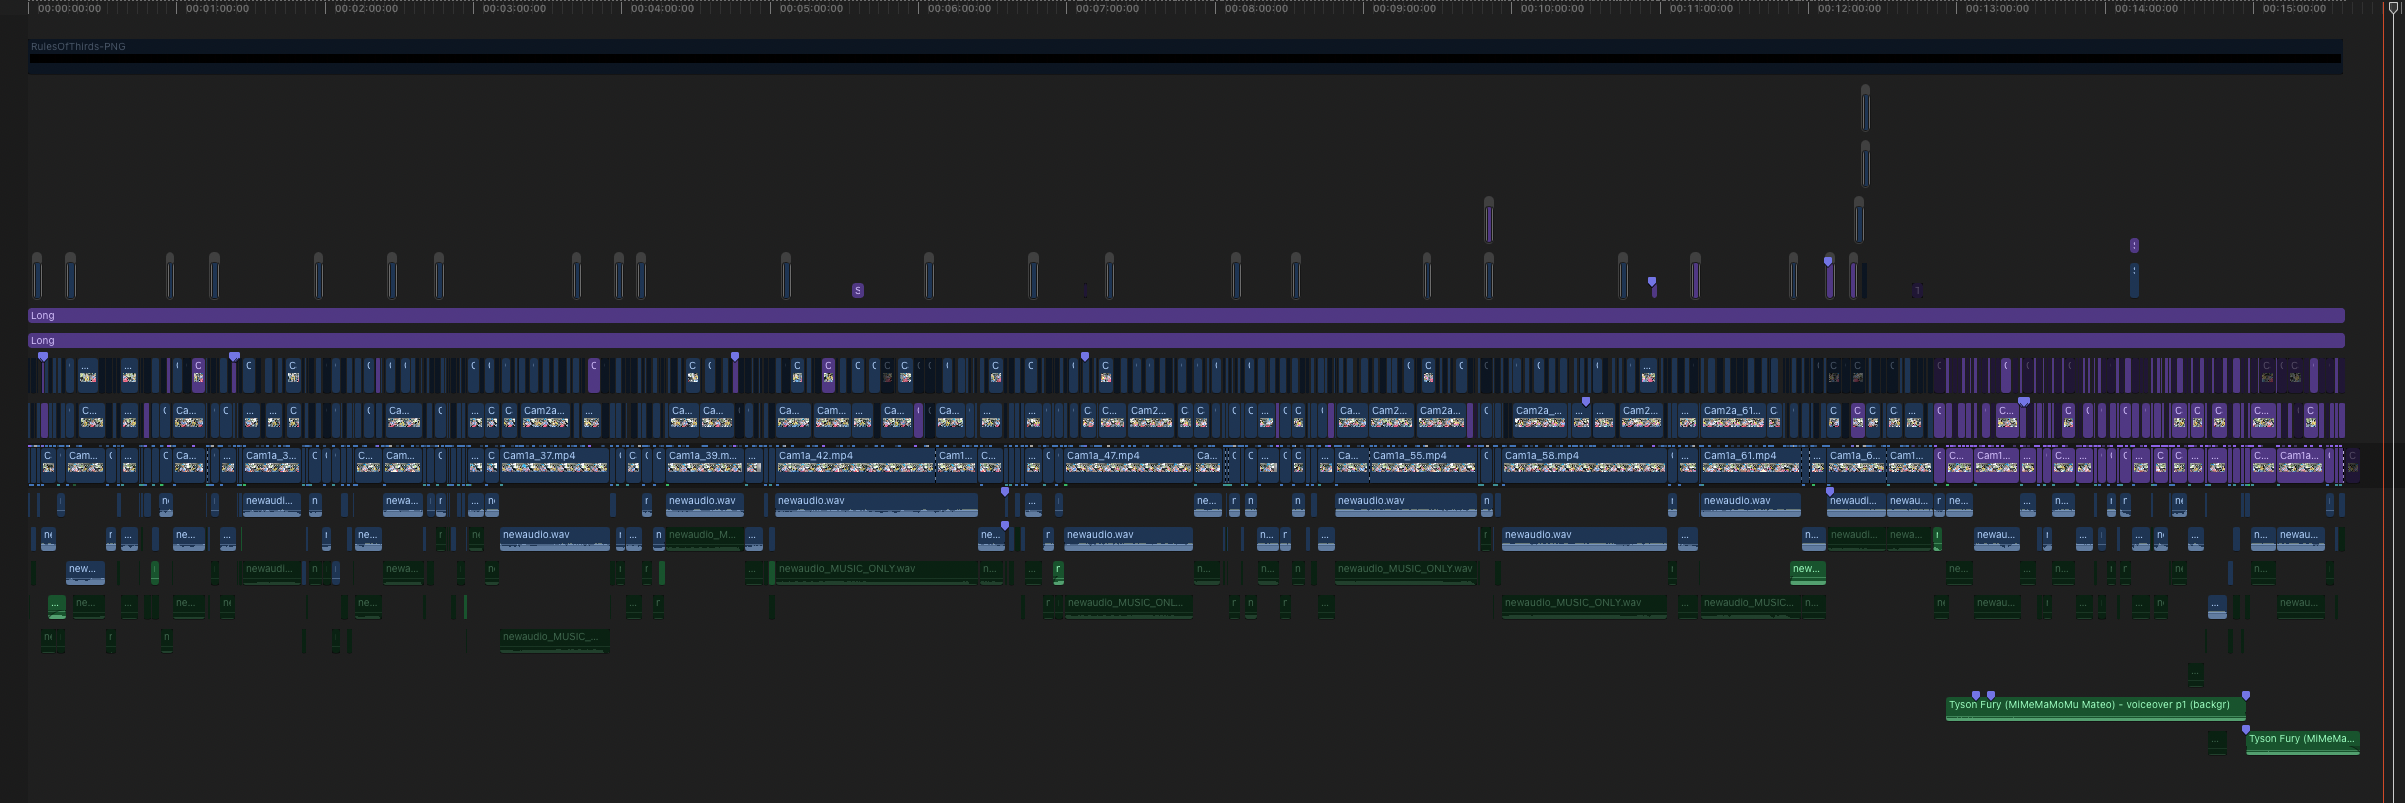
Task: Select the Cam1a_61.mp4 video clip
Action: tap(1751, 466)
